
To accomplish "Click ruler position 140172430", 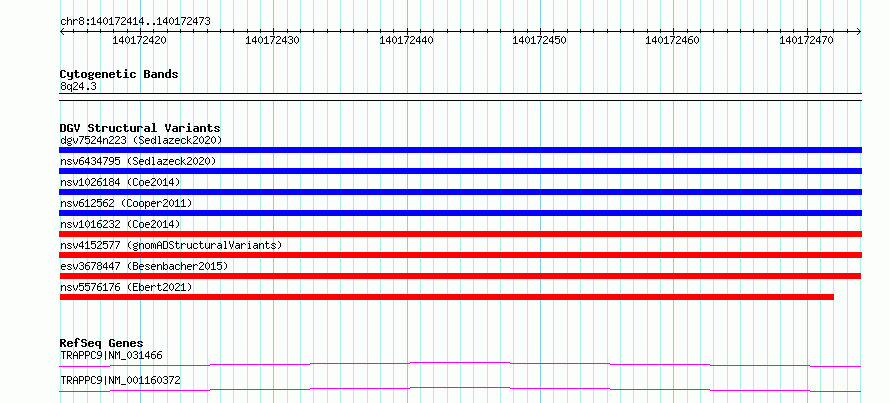I will pos(273,40).
